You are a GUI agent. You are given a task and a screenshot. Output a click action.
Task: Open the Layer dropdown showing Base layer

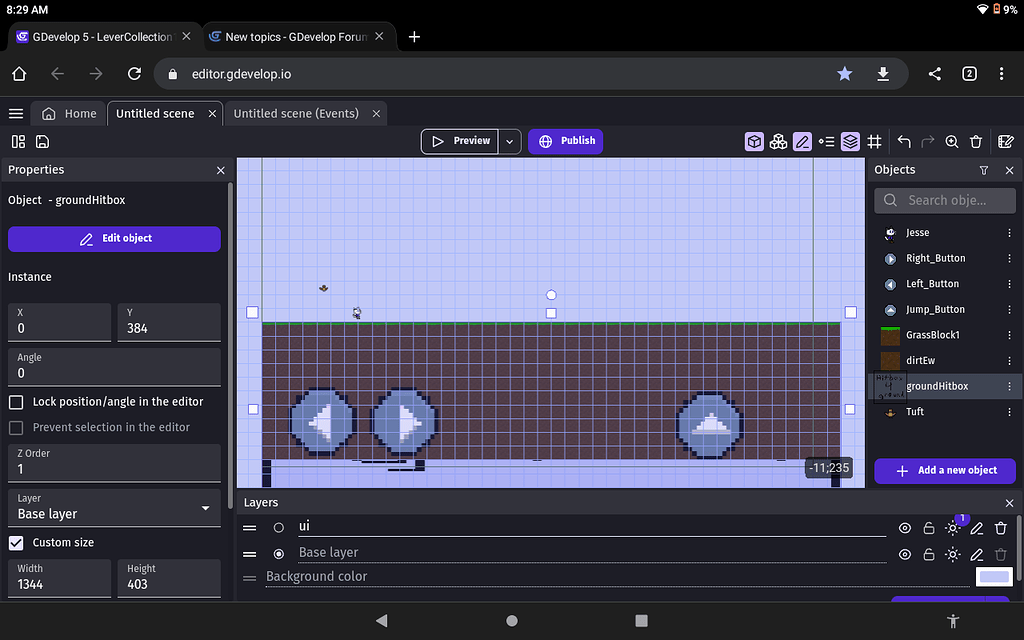click(114, 507)
